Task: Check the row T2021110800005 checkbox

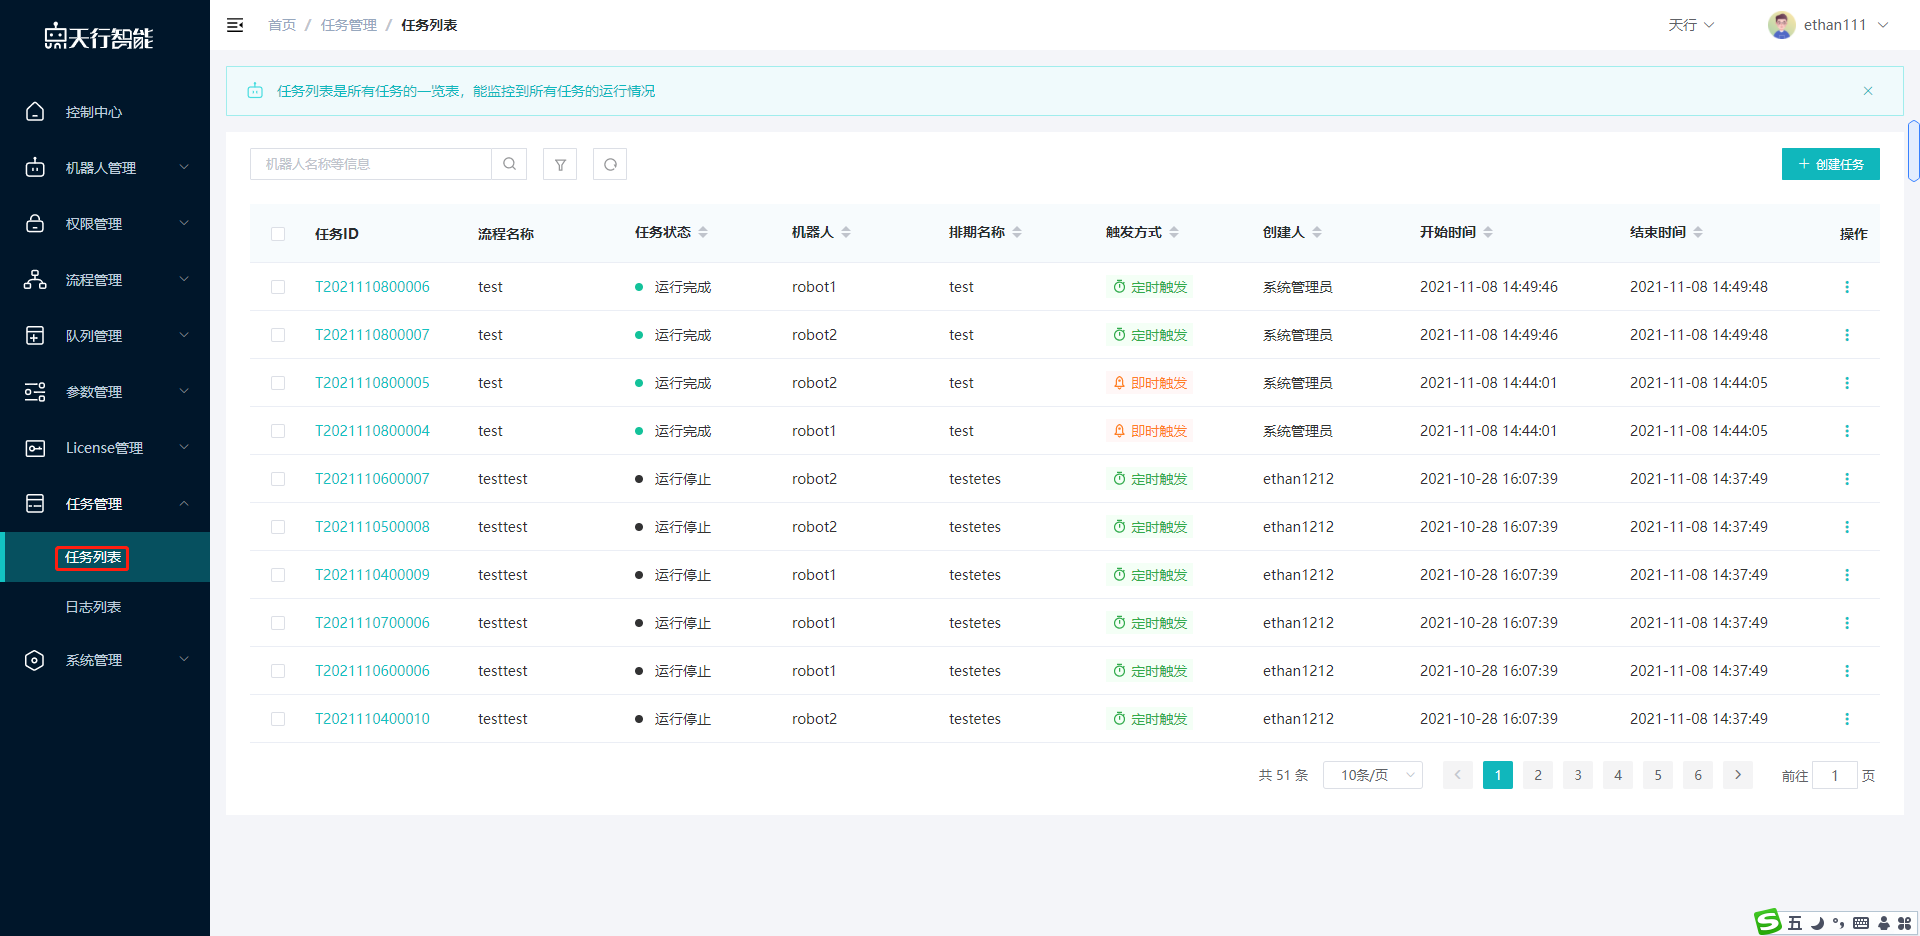Action: click(x=278, y=383)
